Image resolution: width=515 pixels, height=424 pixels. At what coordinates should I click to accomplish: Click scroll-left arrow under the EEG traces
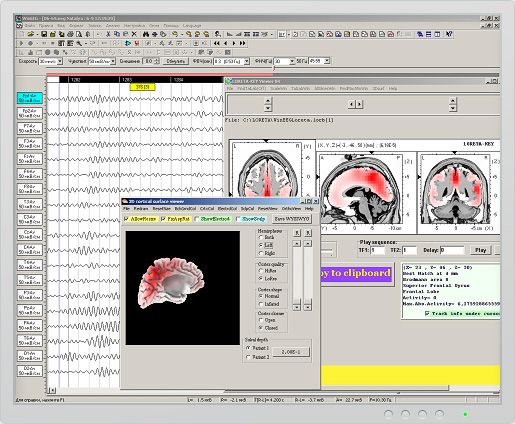(x=52, y=390)
